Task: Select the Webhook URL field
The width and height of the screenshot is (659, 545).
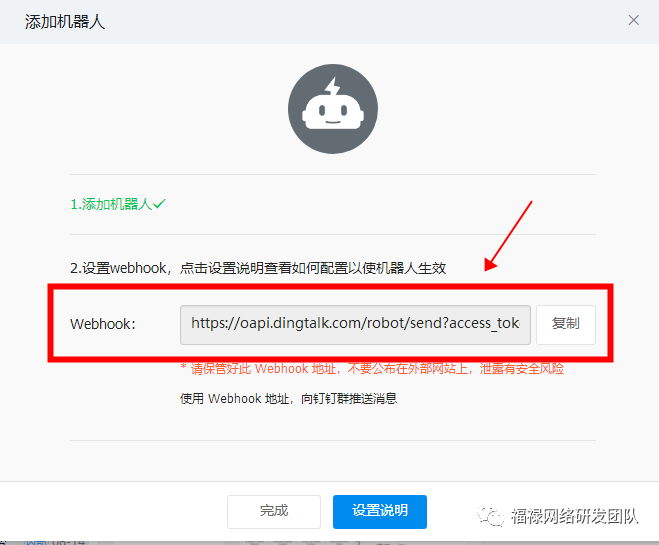Action: pyautogui.click(x=355, y=324)
